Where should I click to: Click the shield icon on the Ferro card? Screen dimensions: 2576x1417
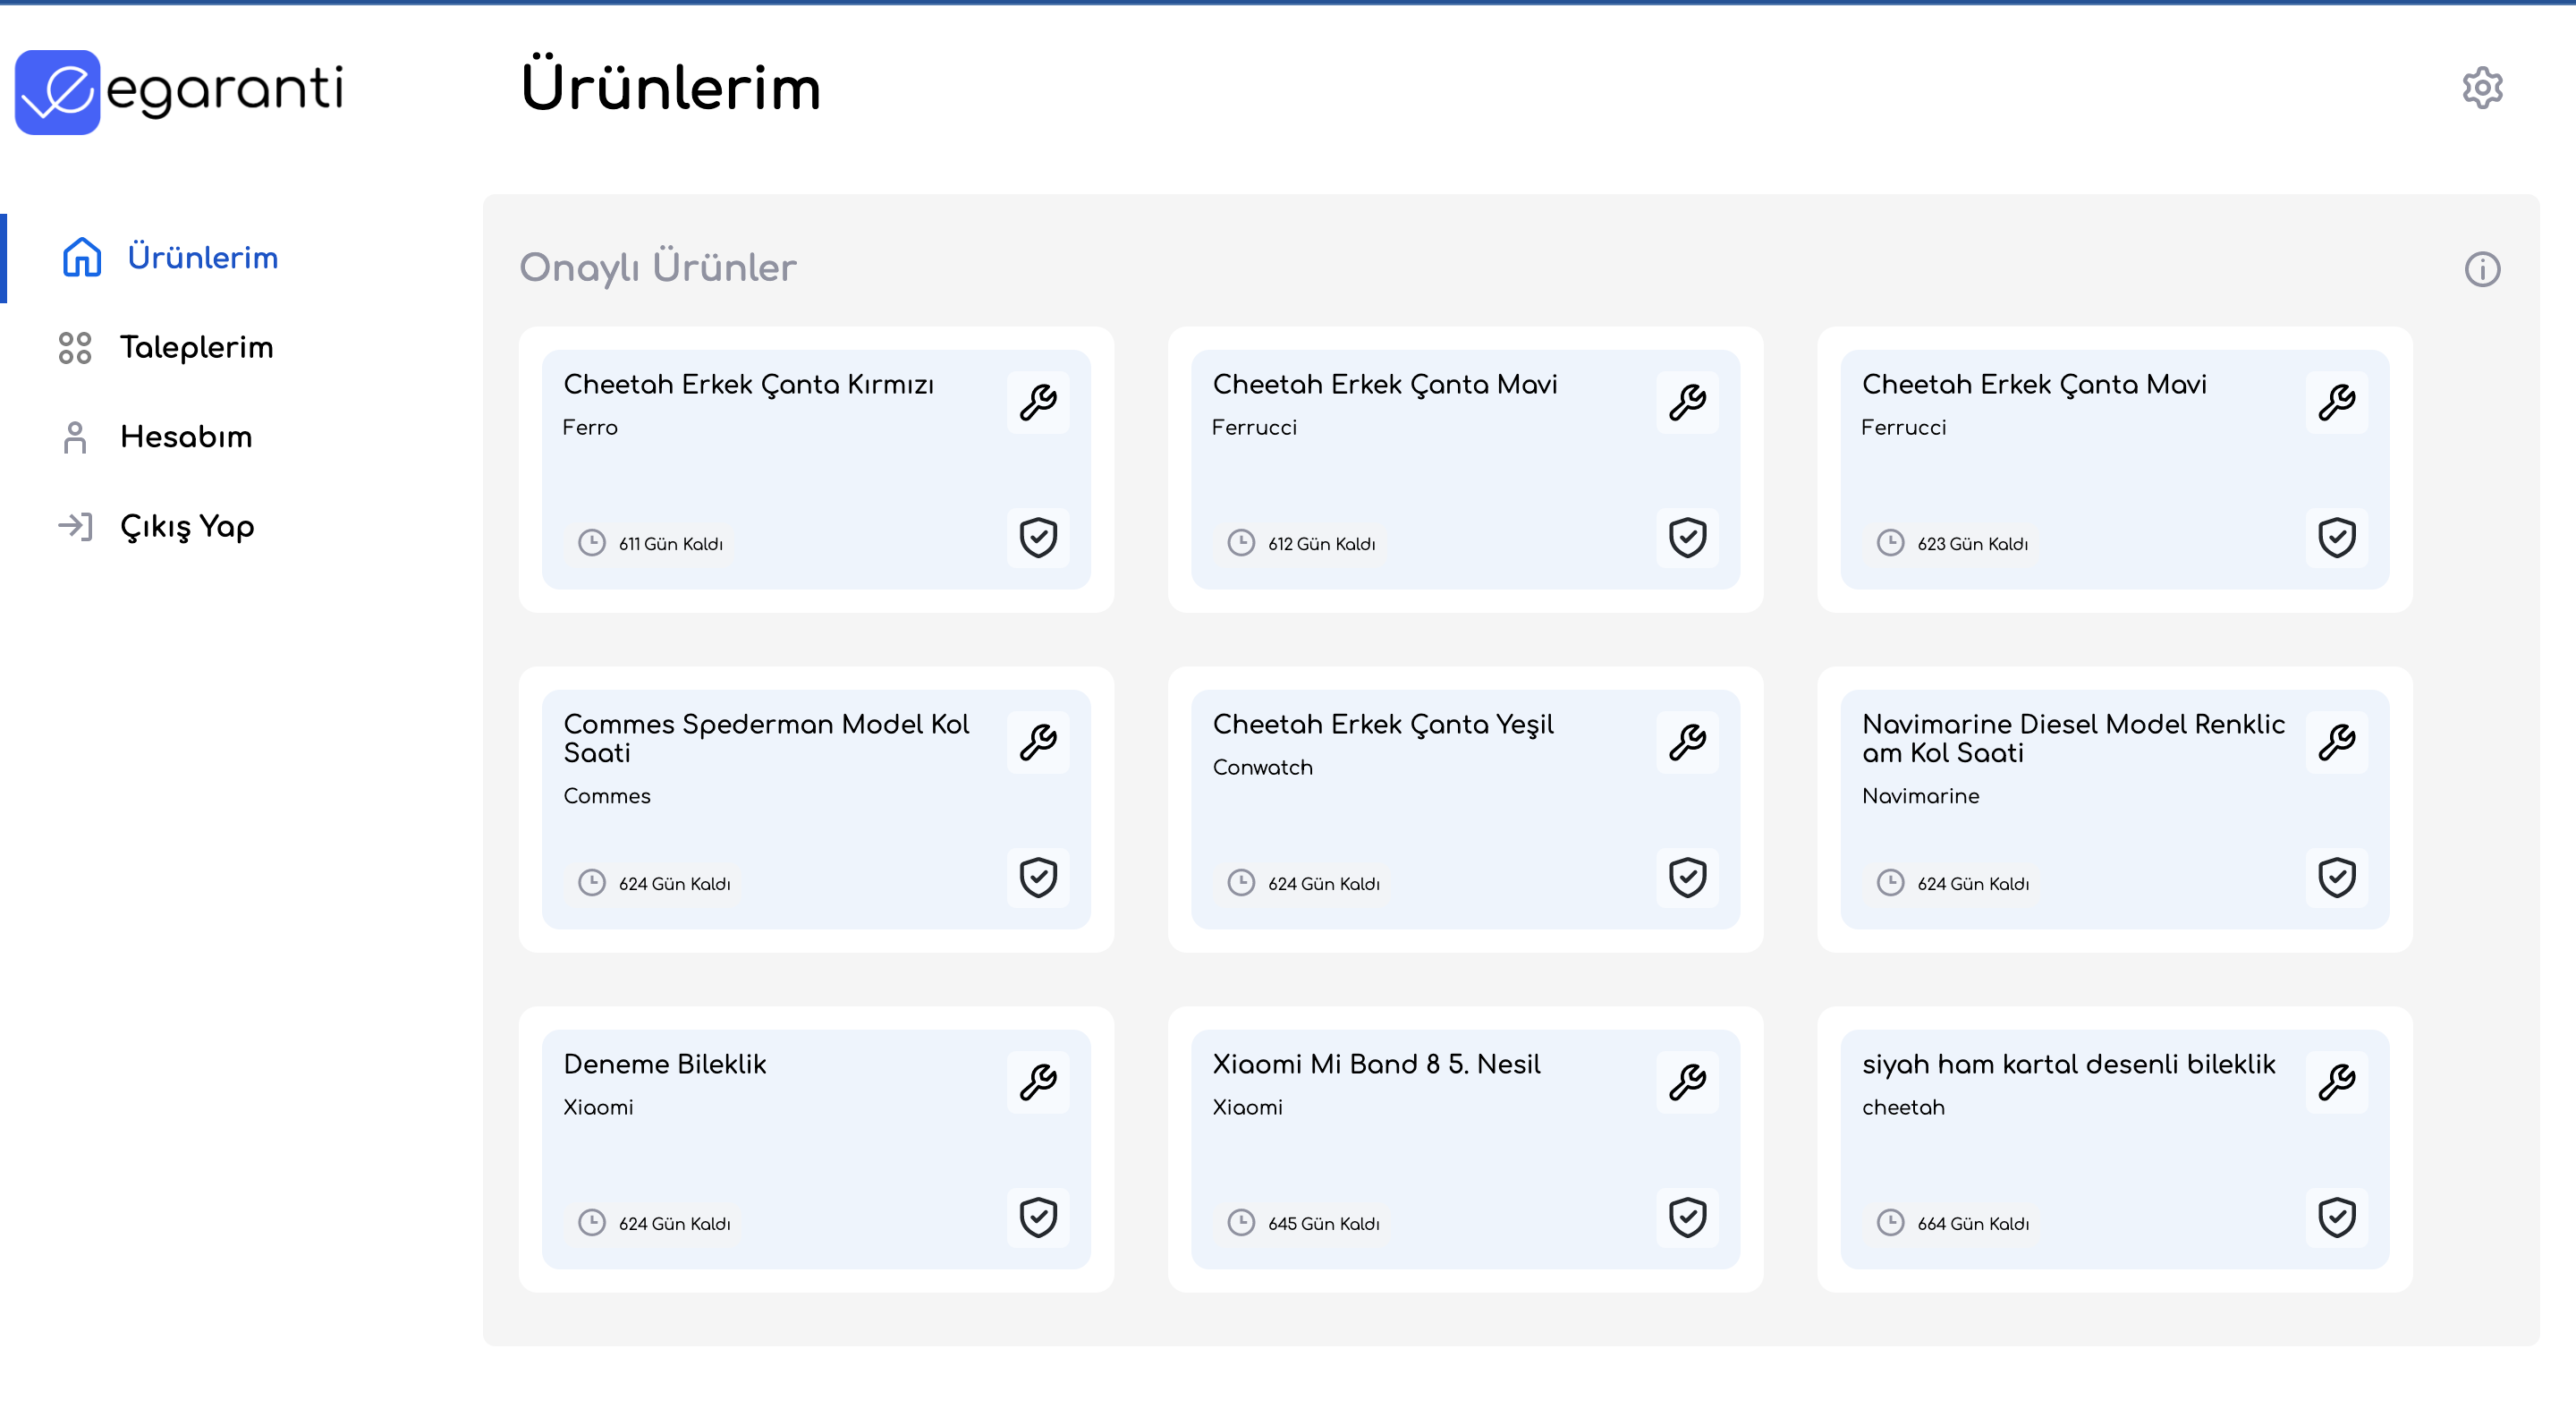(x=1038, y=537)
